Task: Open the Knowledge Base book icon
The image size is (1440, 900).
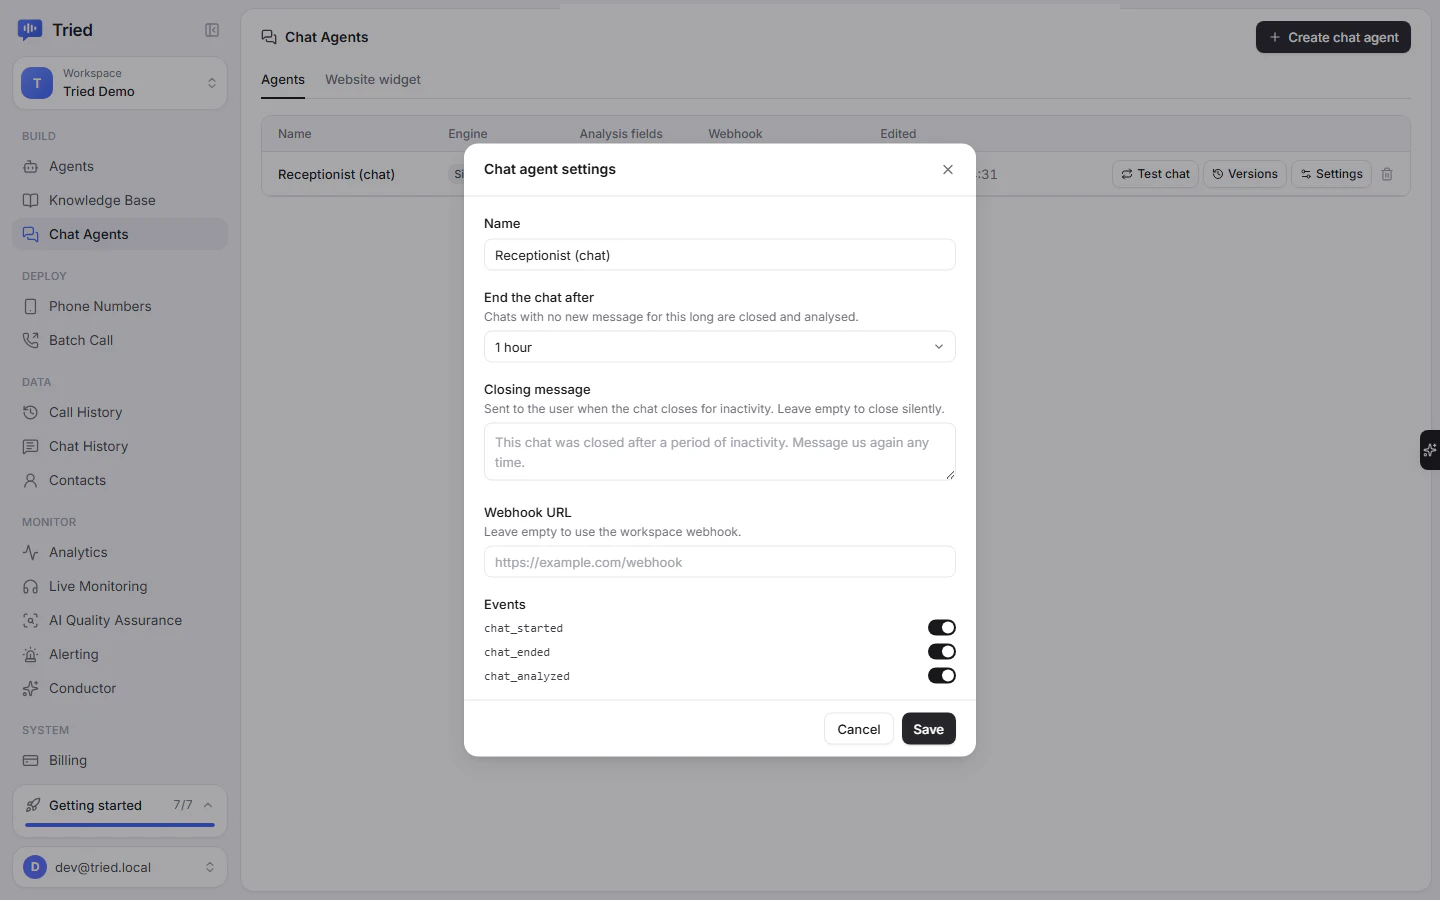Action: coord(31,201)
